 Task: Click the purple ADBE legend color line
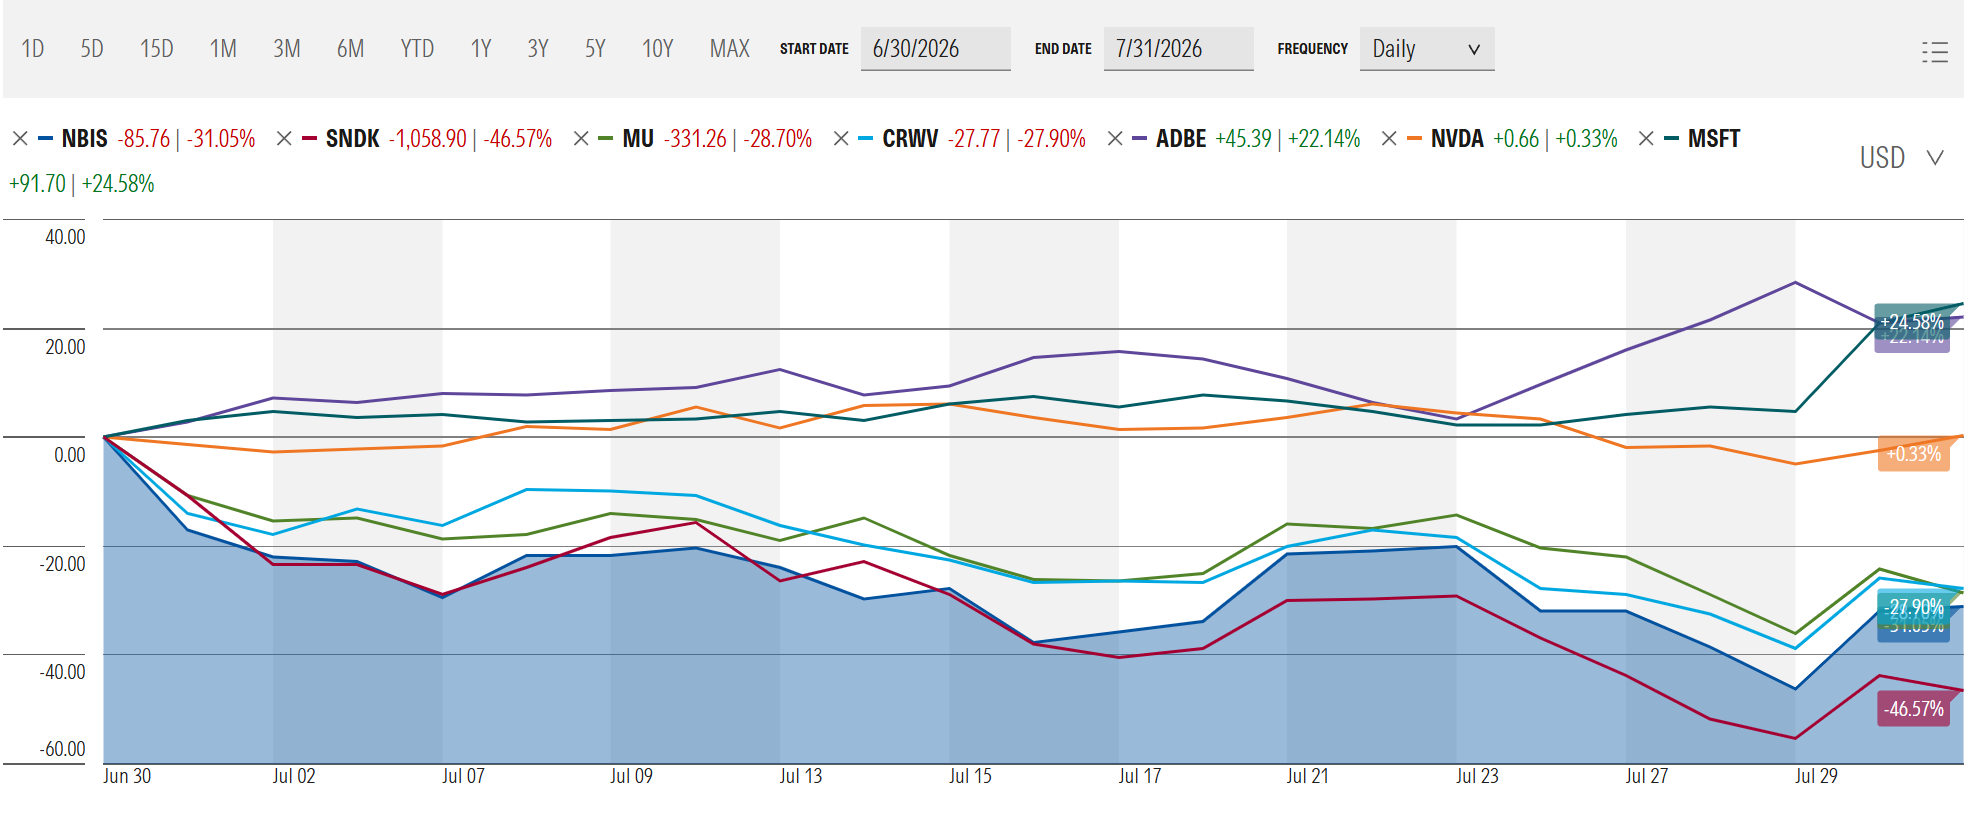coord(1140,139)
